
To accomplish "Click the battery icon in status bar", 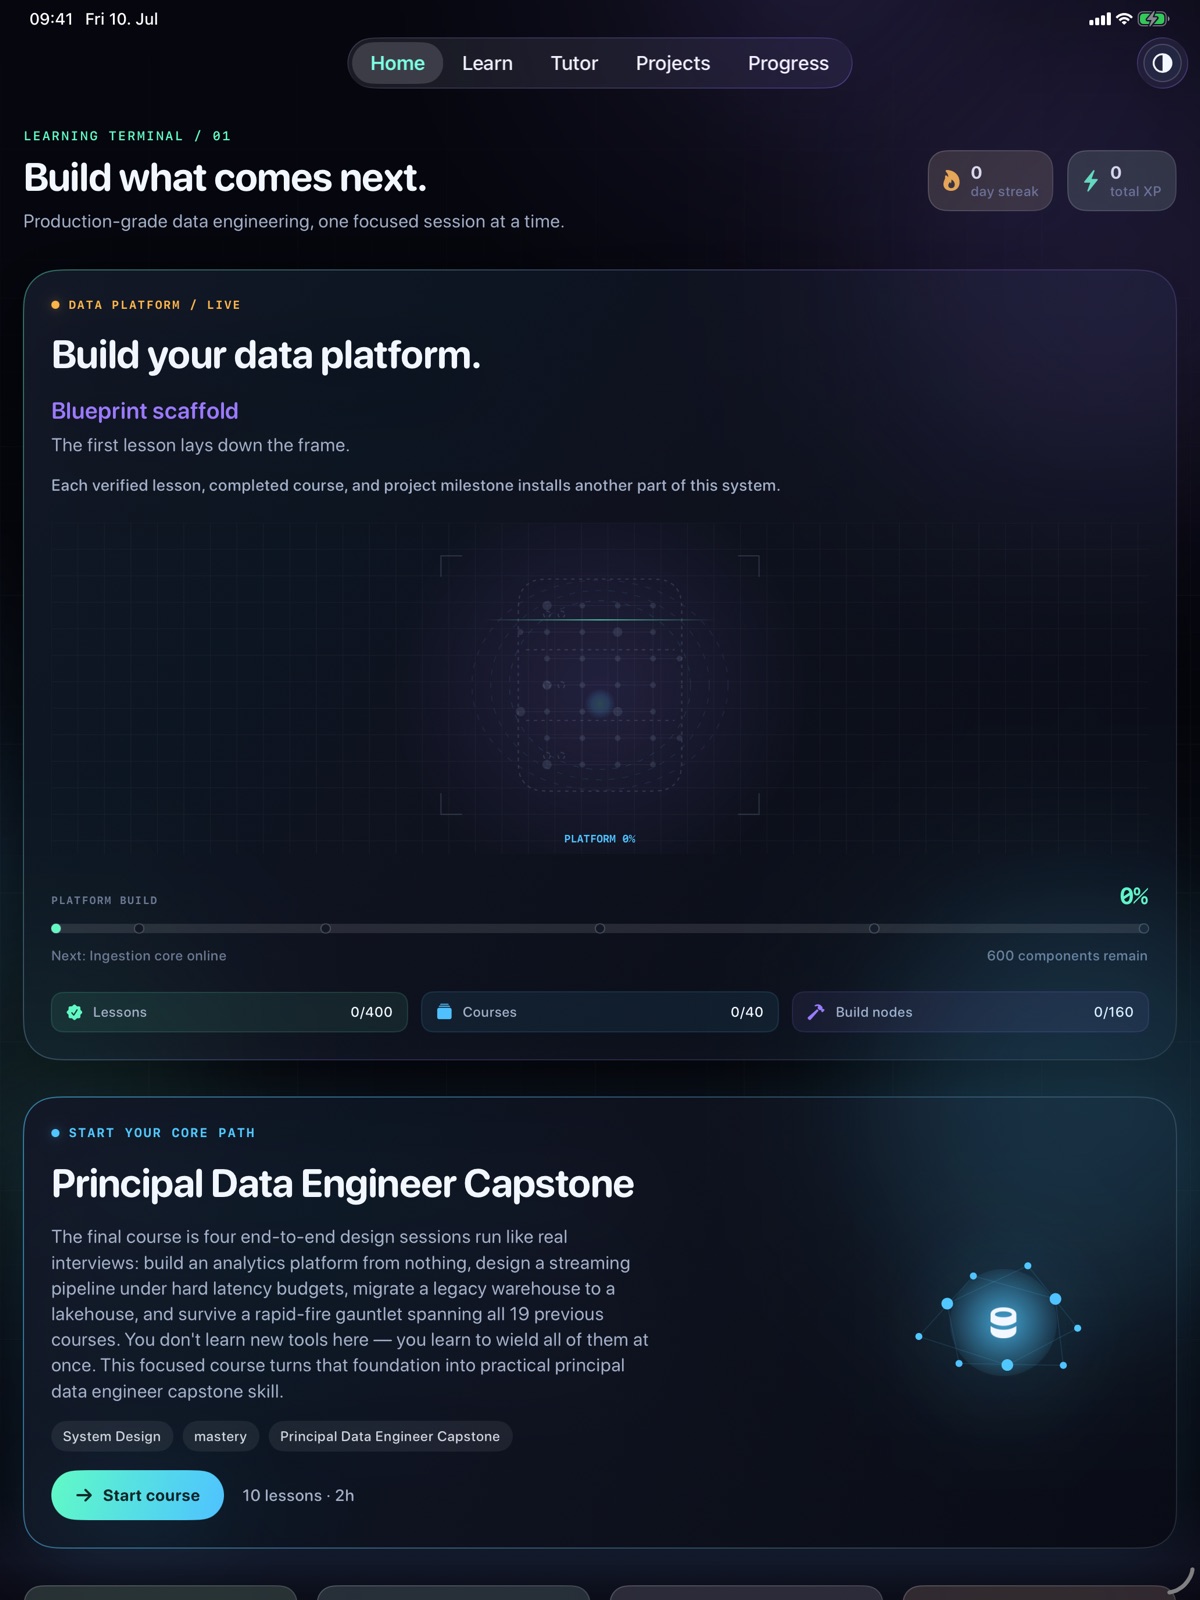I will (1153, 19).
